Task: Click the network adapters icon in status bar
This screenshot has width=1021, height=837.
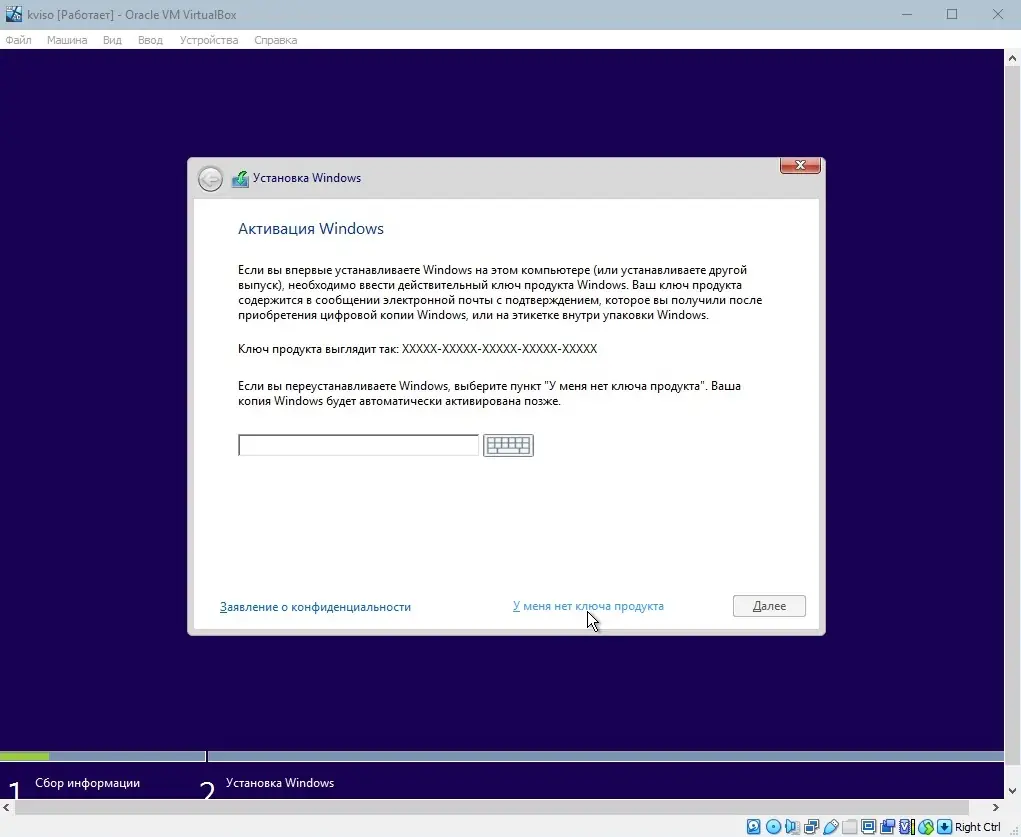Action: [811, 827]
